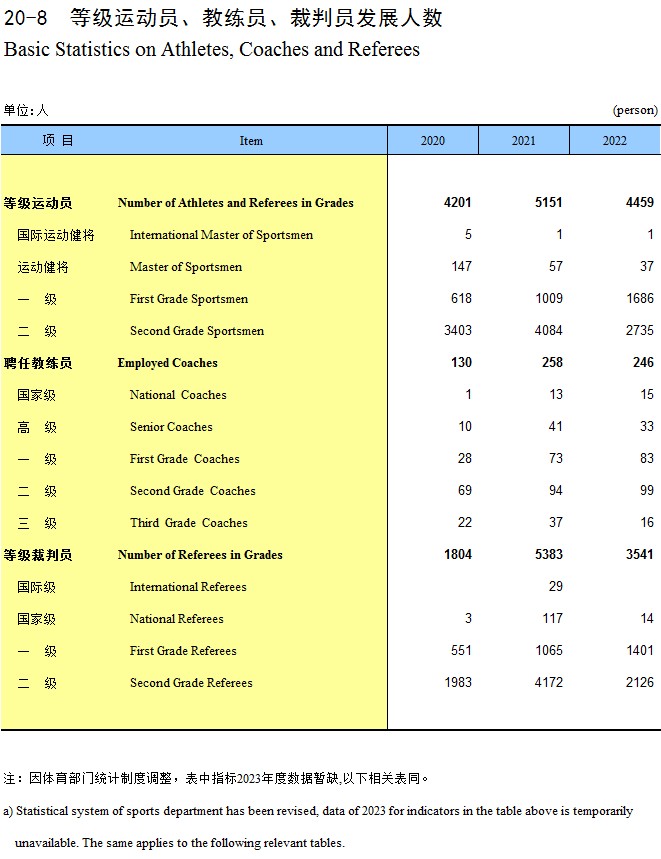Click value 130 for Employed Coaches

[x=462, y=362]
